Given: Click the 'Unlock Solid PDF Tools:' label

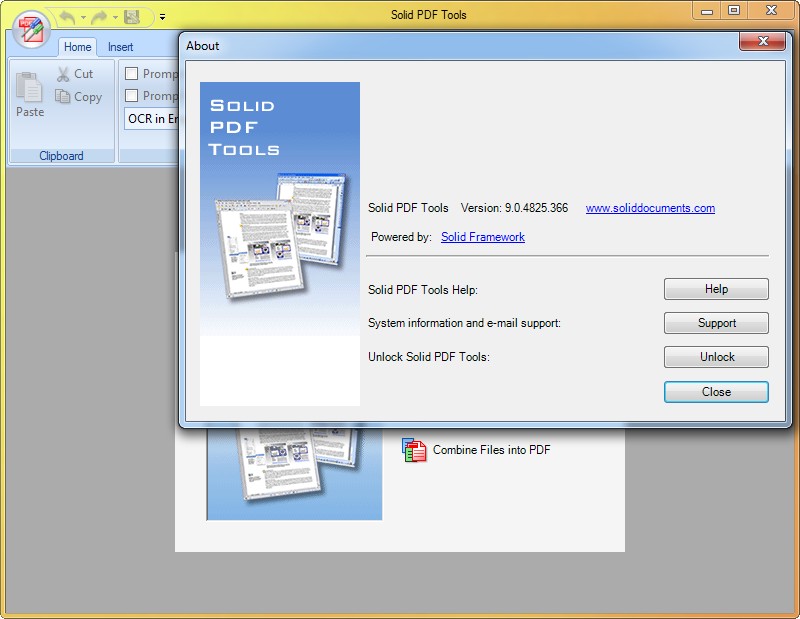Looking at the screenshot, I should tap(429, 357).
